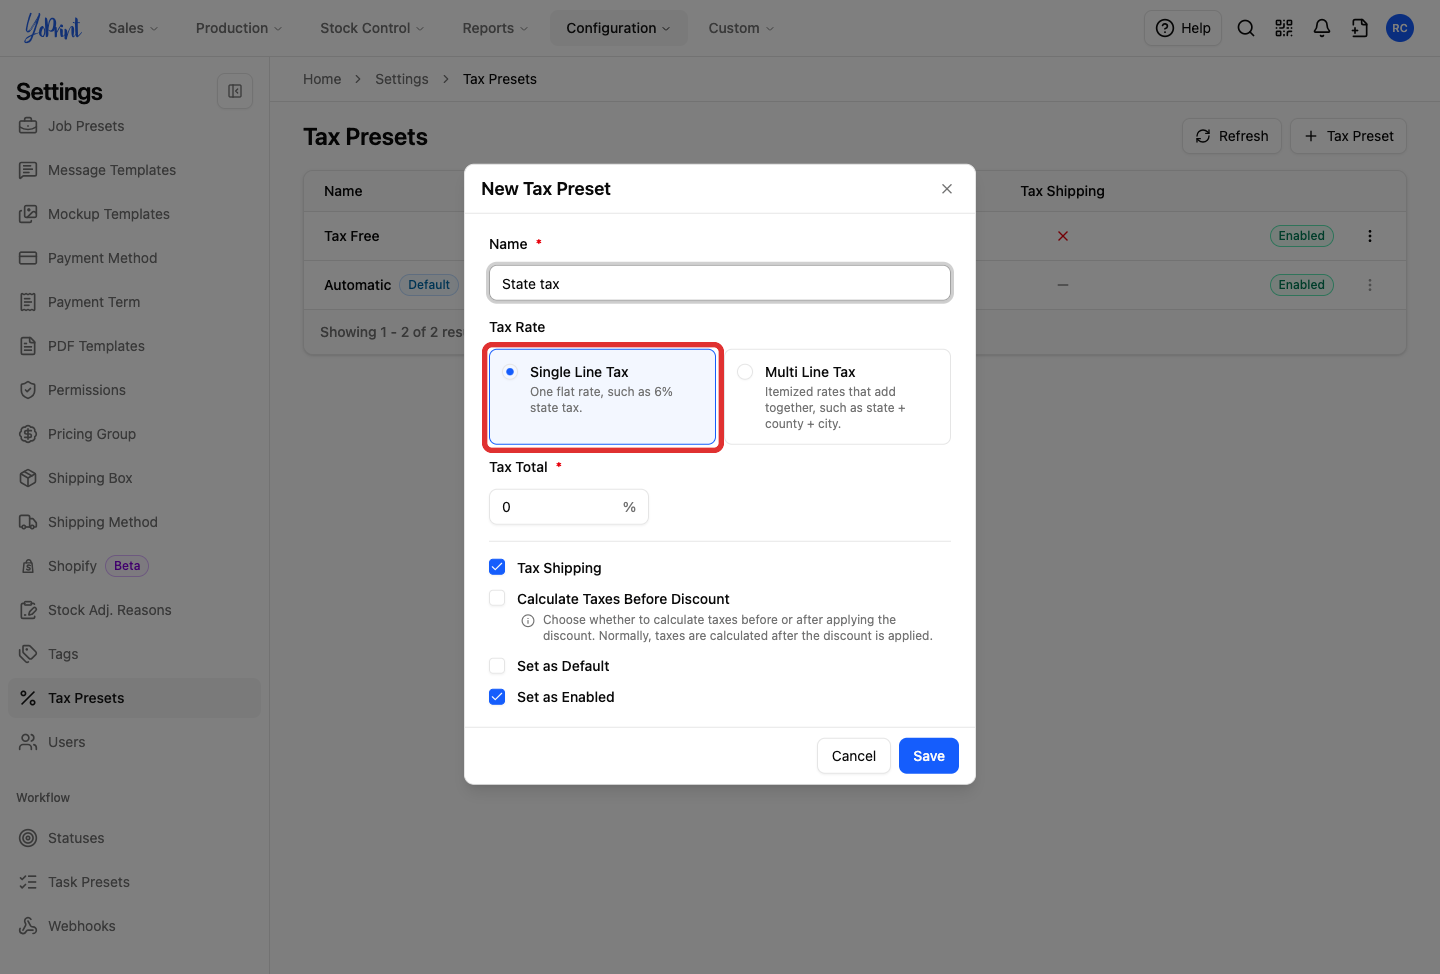This screenshot has width=1440, height=974.
Task: Uncheck the Tax Shipping checkbox
Action: 497,567
